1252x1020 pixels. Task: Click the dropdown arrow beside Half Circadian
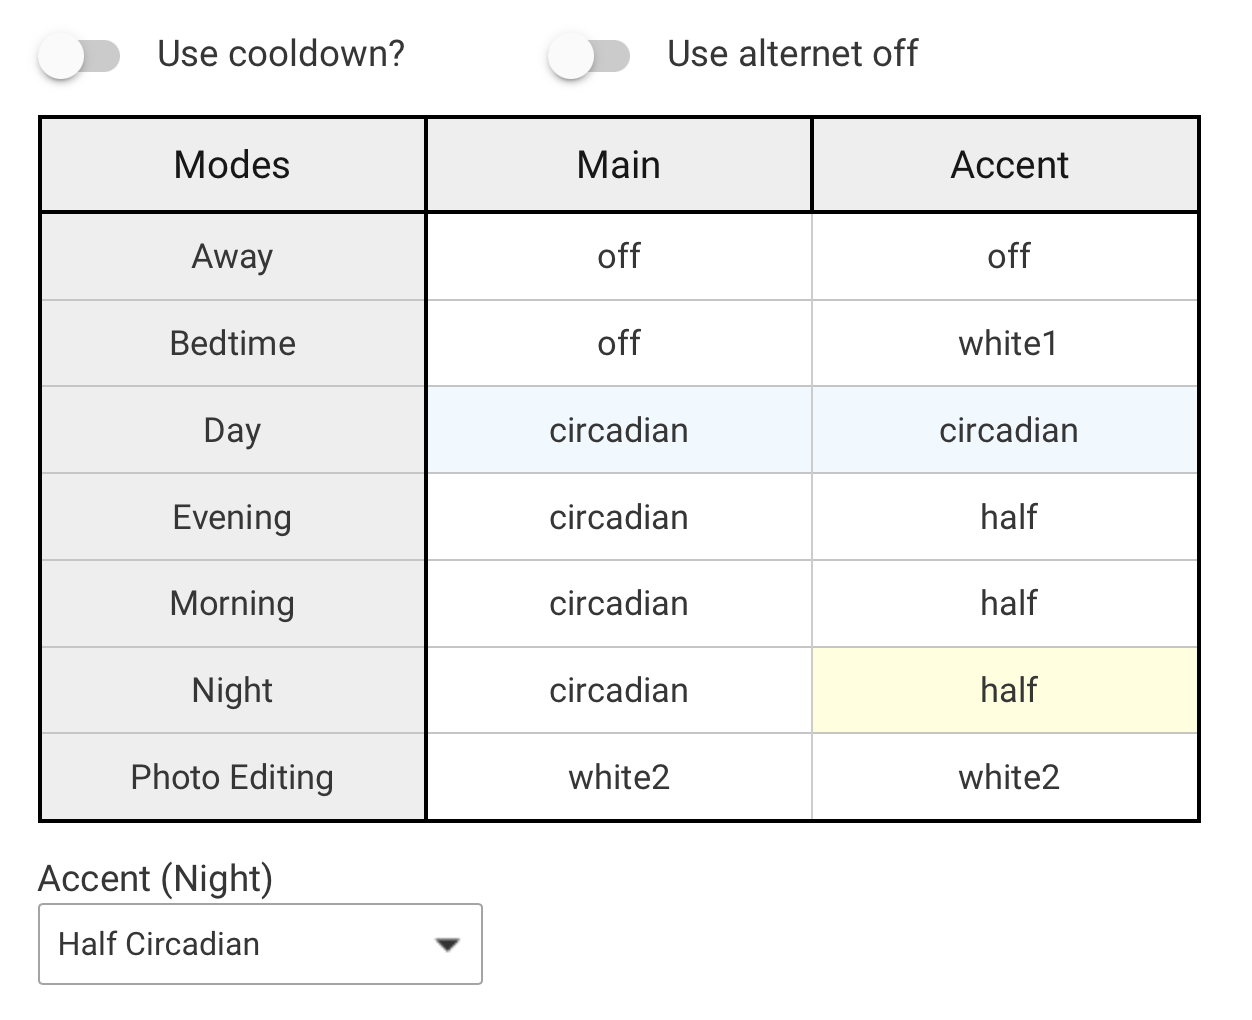[x=447, y=944]
